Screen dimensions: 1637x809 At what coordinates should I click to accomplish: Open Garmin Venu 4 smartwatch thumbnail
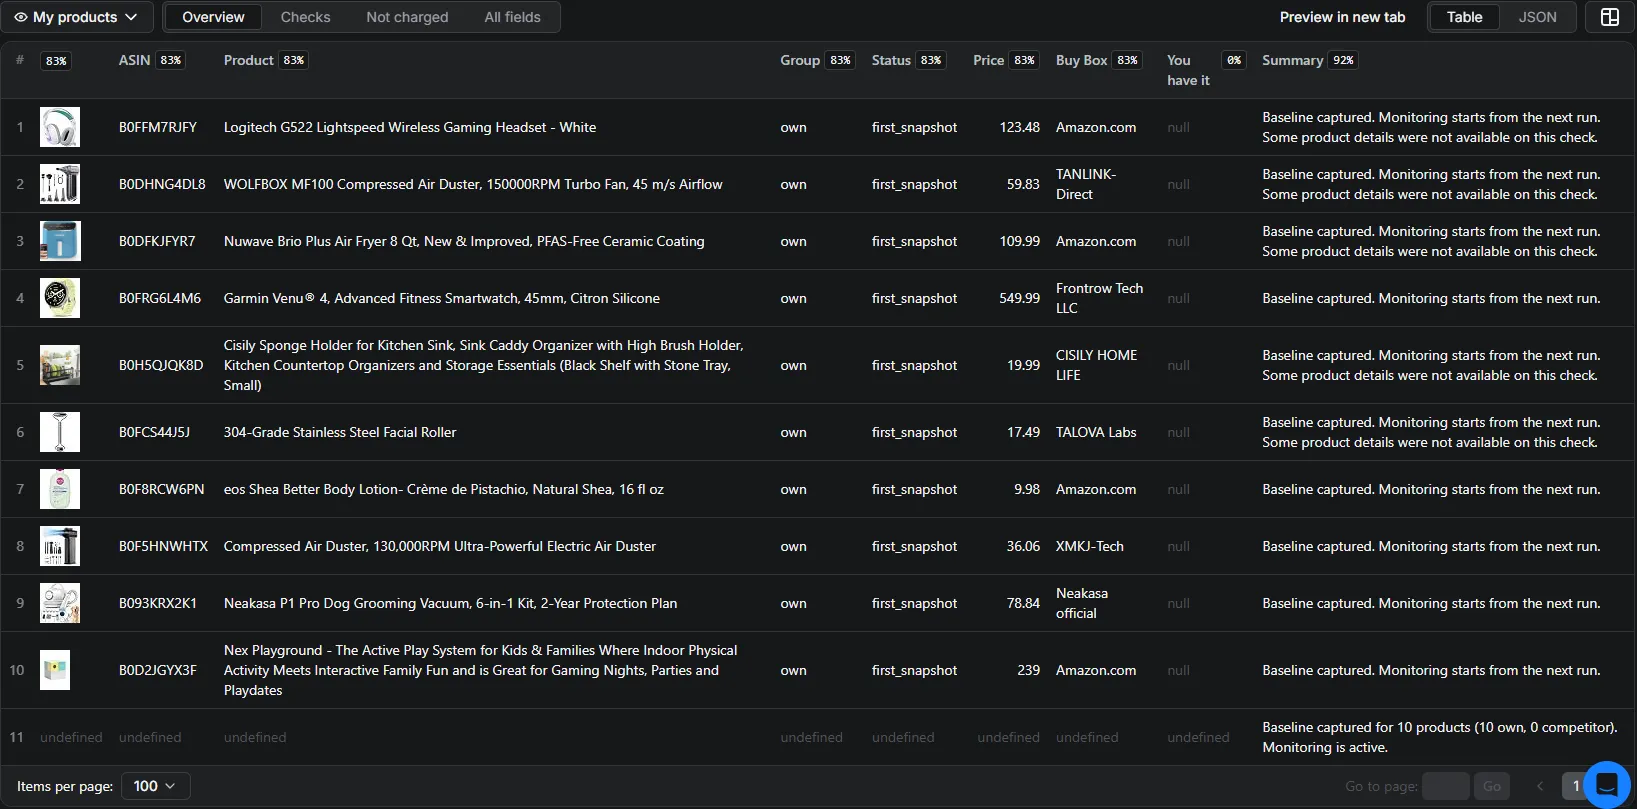pos(60,298)
